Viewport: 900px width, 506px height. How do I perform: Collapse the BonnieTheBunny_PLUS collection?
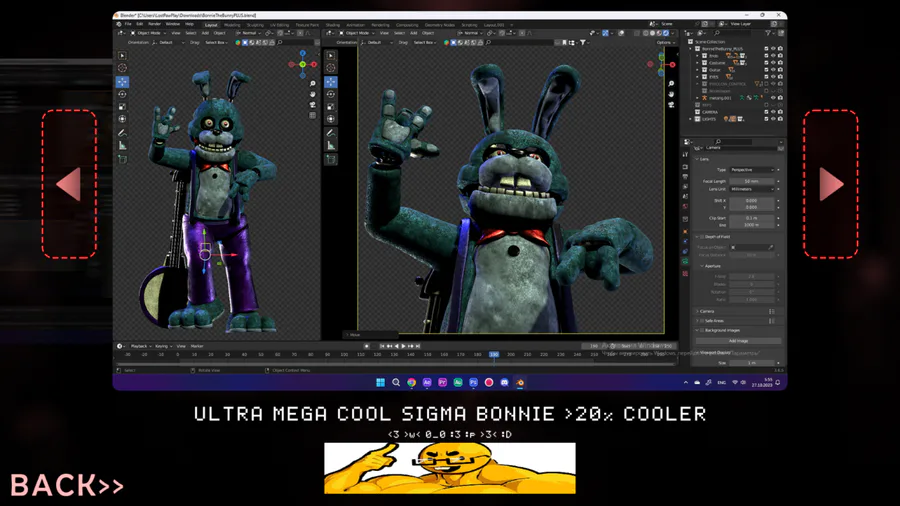pyautogui.click(x=691, y=49)
